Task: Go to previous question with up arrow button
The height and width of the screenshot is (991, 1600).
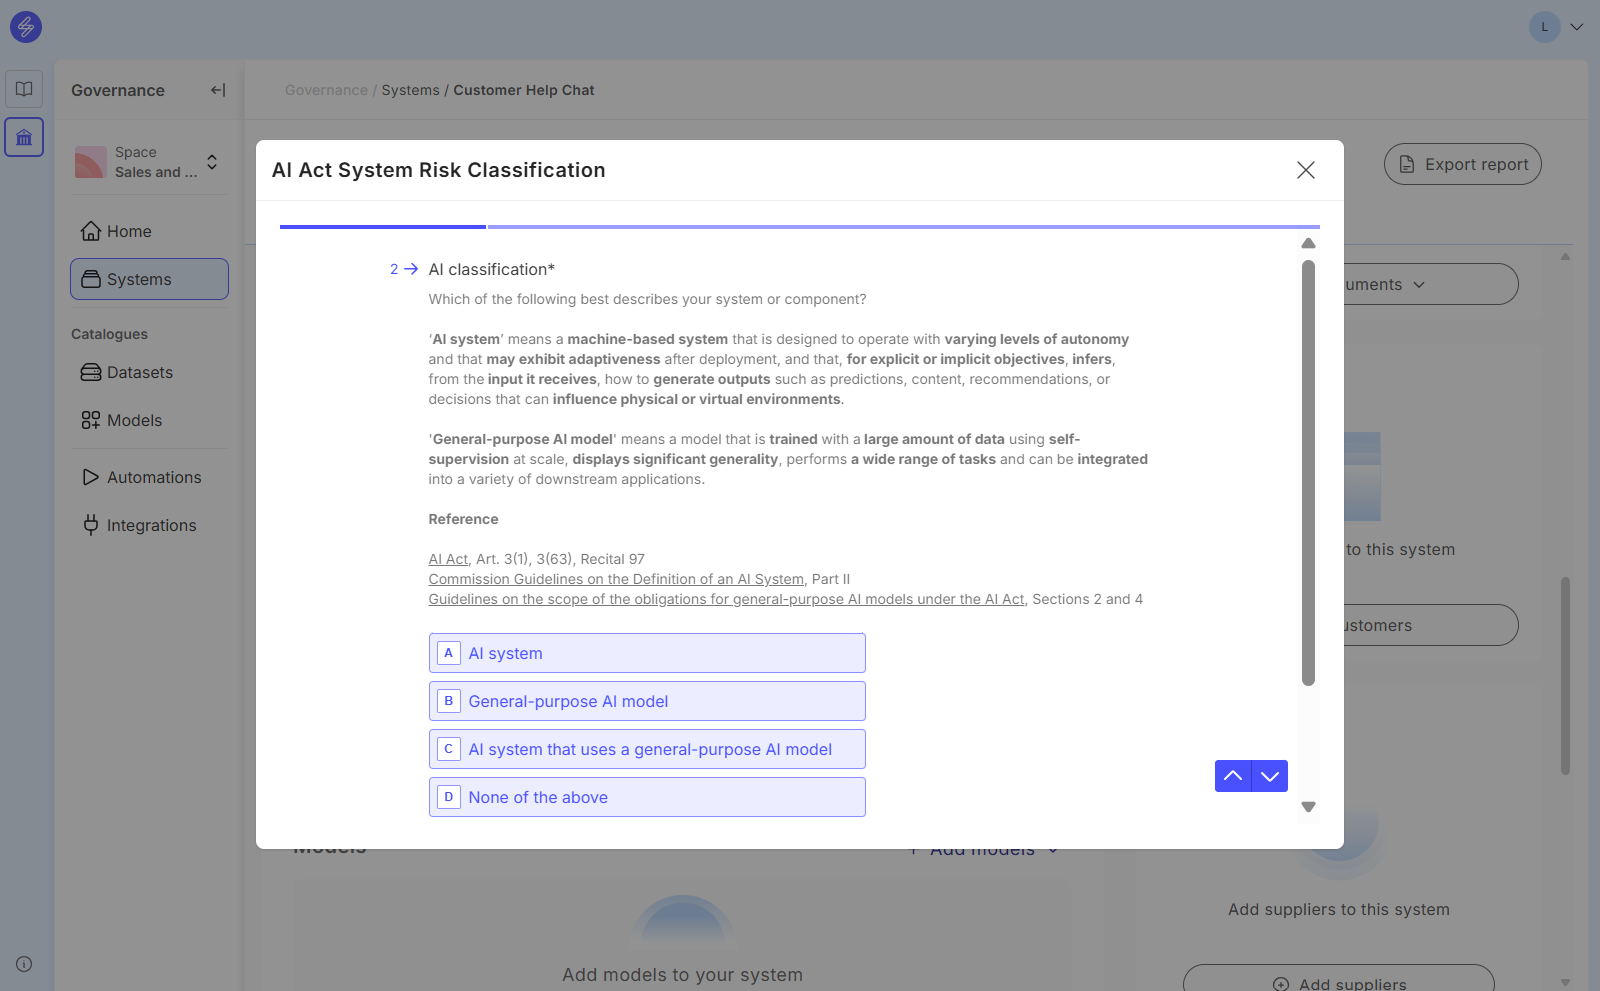Action: pos(1233,776)
